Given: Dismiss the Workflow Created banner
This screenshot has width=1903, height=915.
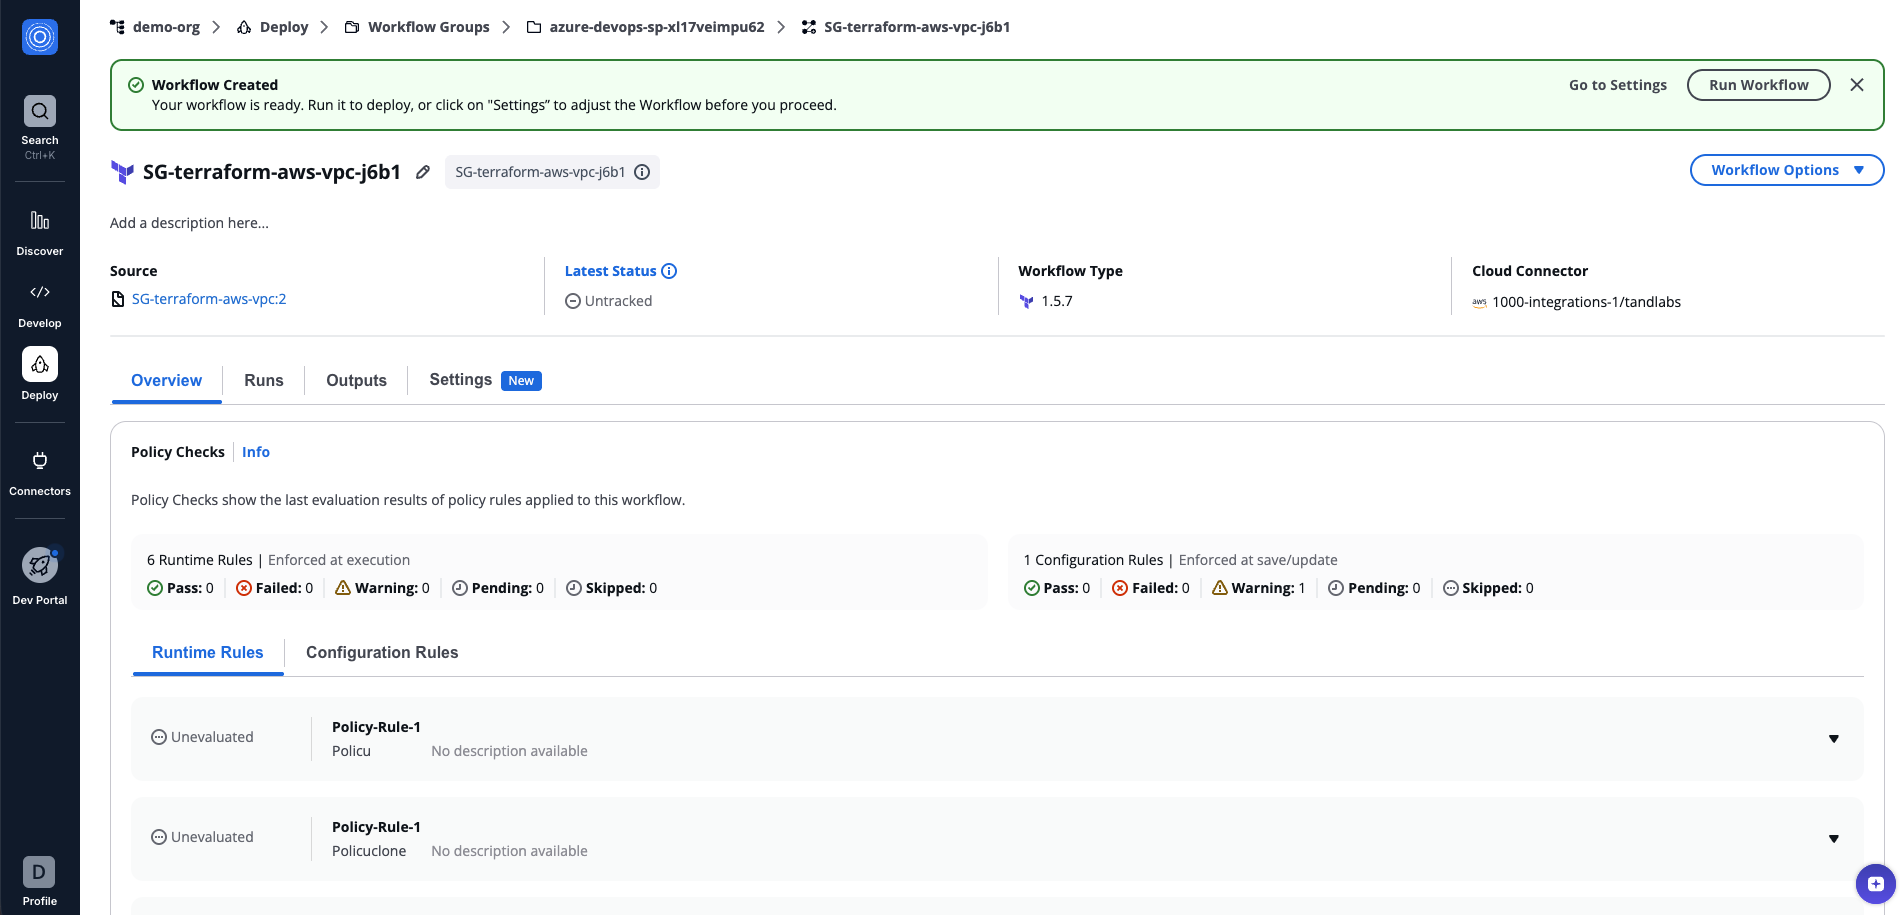Looking at the screenshot, I should pos(1857,85).
